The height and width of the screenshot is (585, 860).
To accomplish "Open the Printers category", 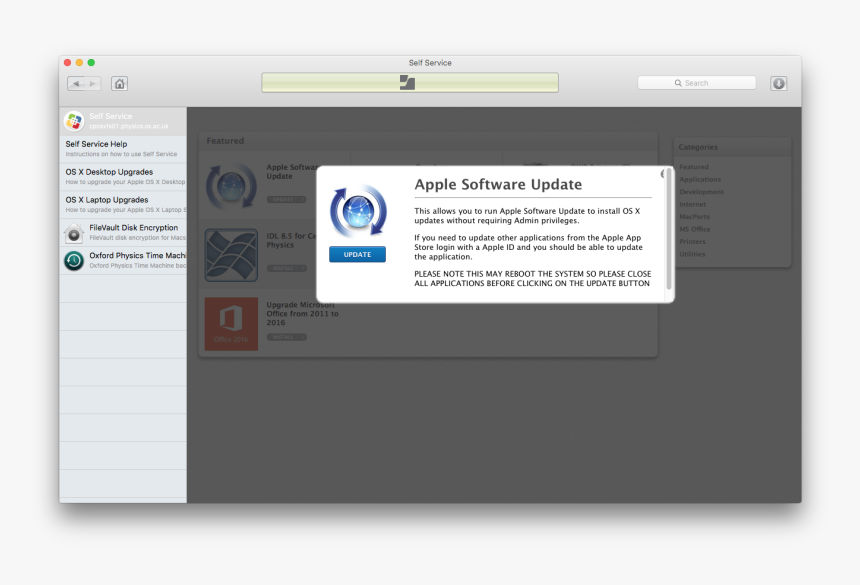I will (x=692, y=241).
